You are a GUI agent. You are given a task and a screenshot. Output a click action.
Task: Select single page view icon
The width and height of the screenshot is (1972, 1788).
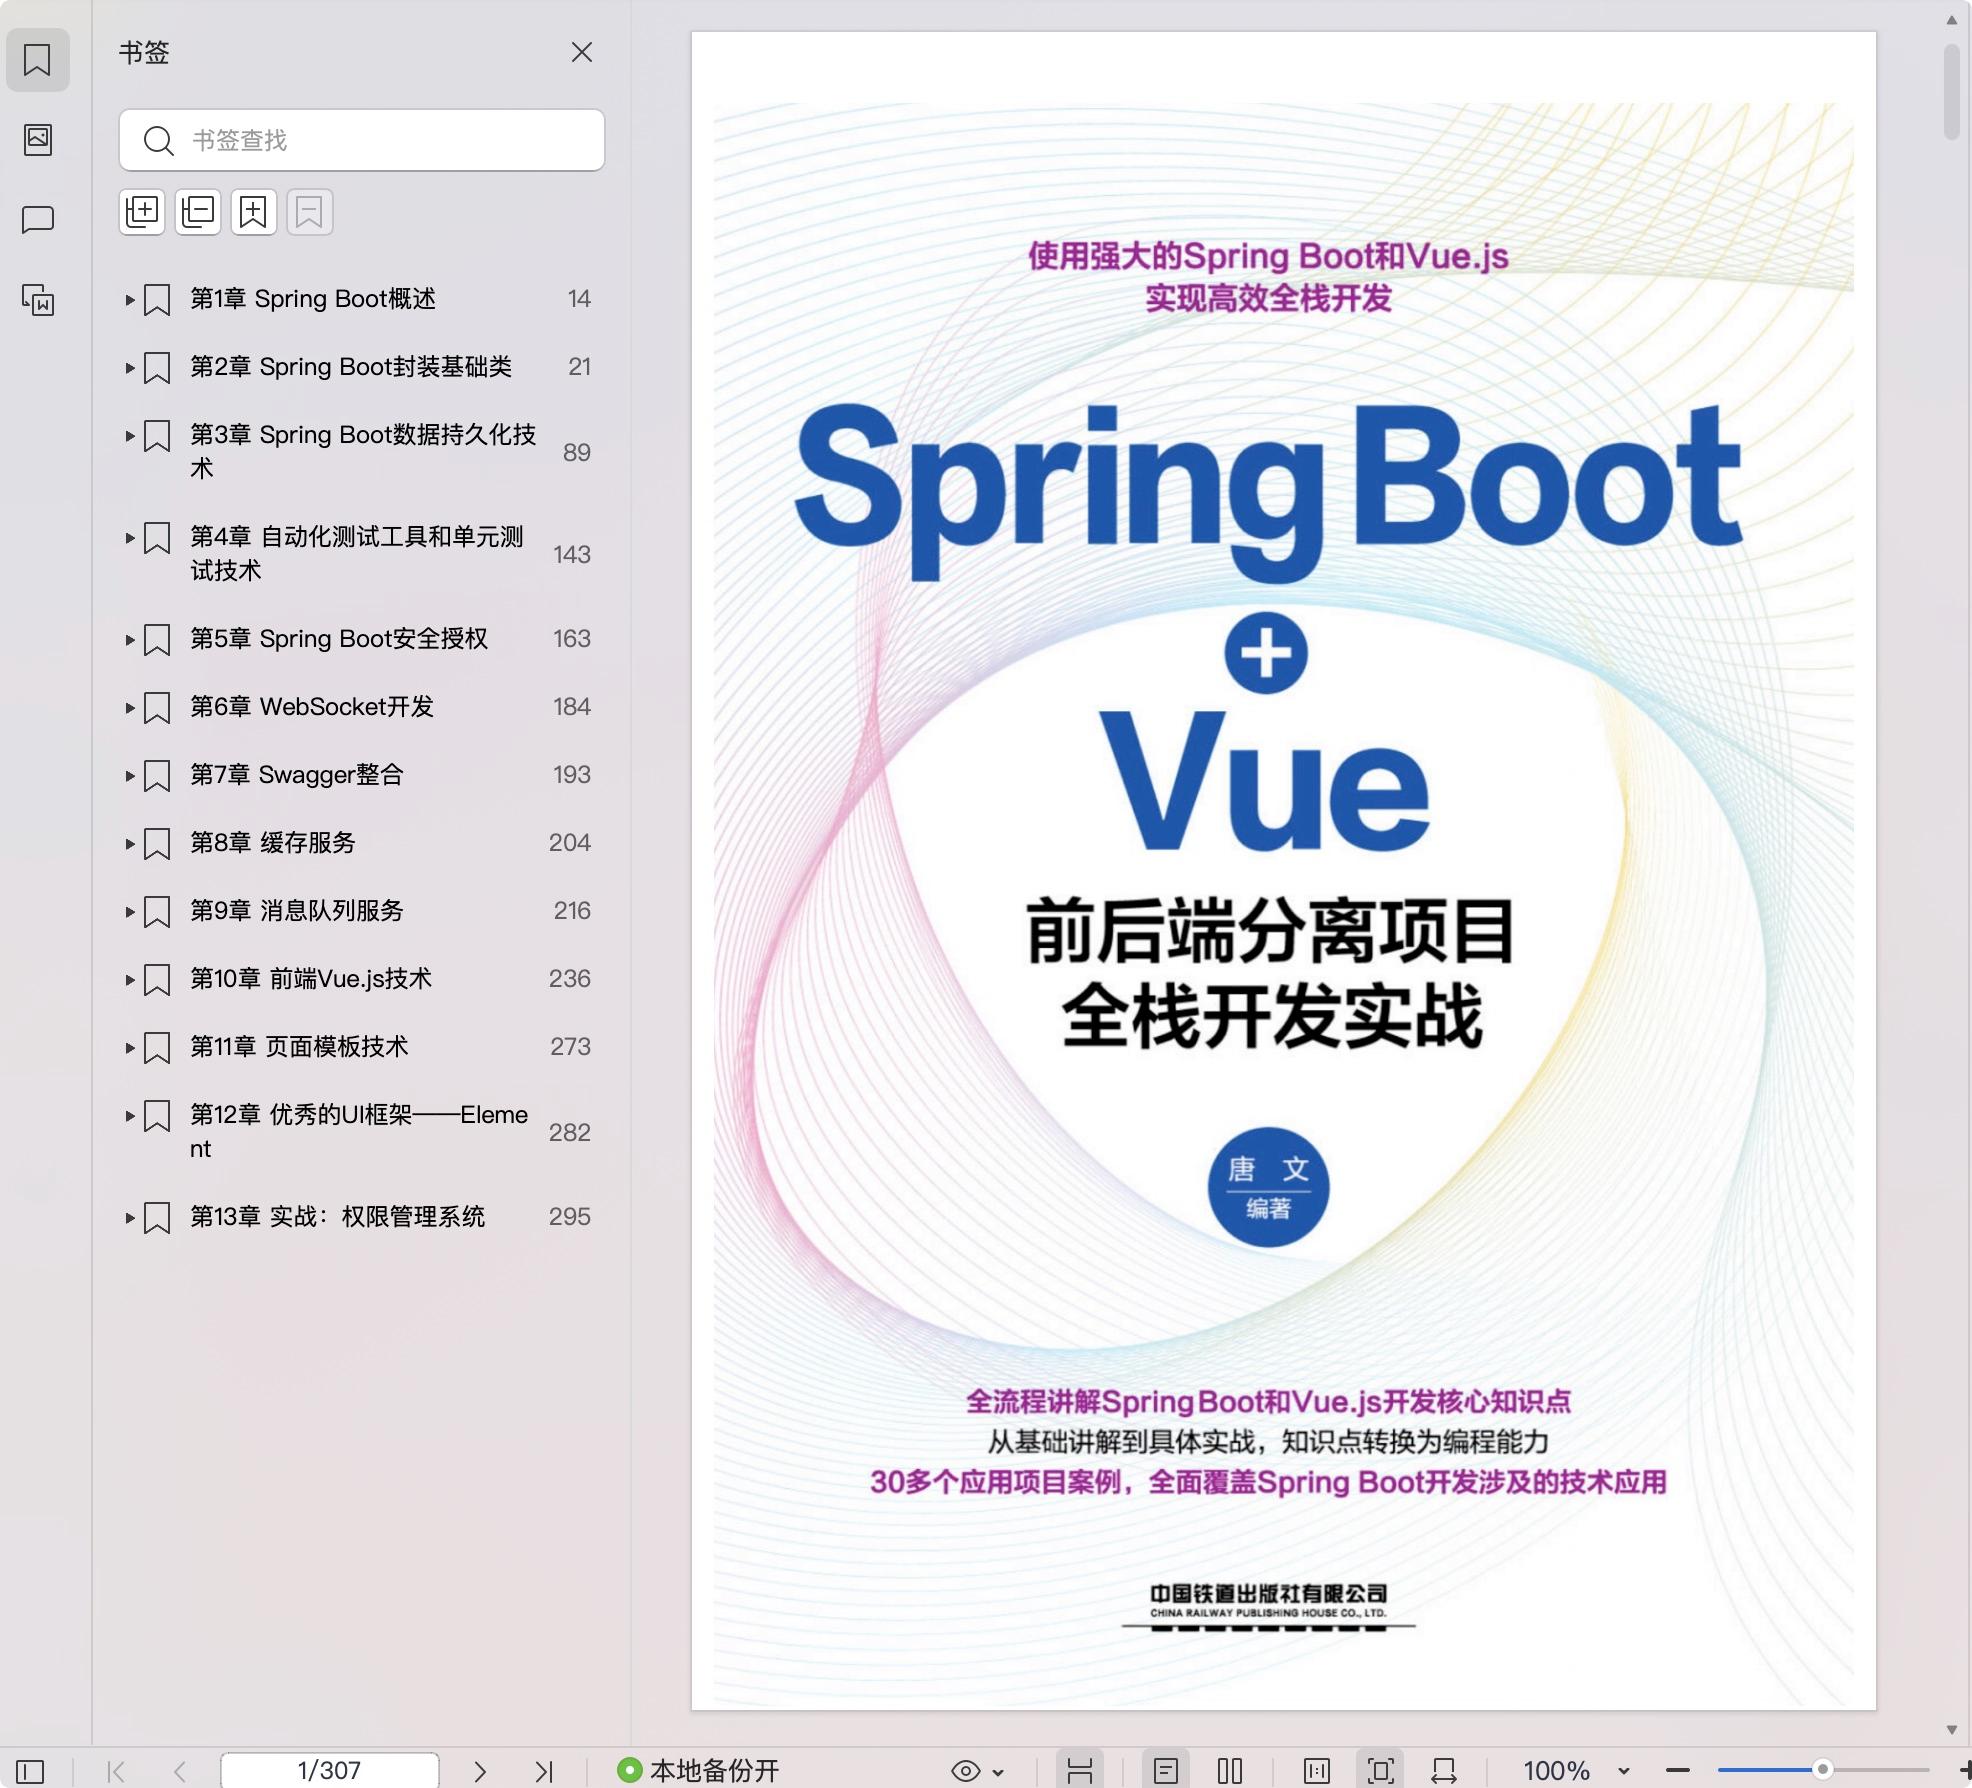1166,1771
